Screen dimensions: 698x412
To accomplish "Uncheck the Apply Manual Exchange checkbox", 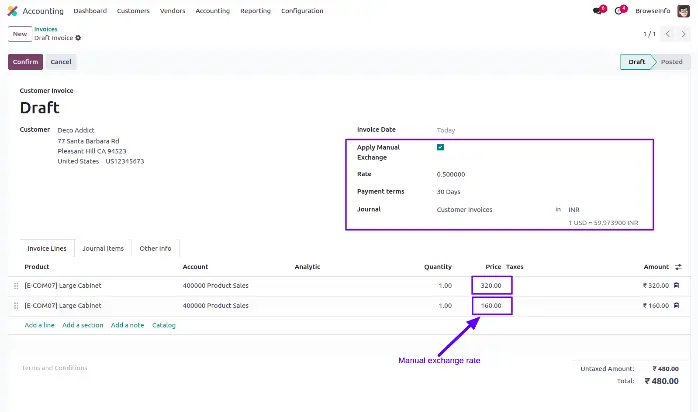I will (440, 147).
